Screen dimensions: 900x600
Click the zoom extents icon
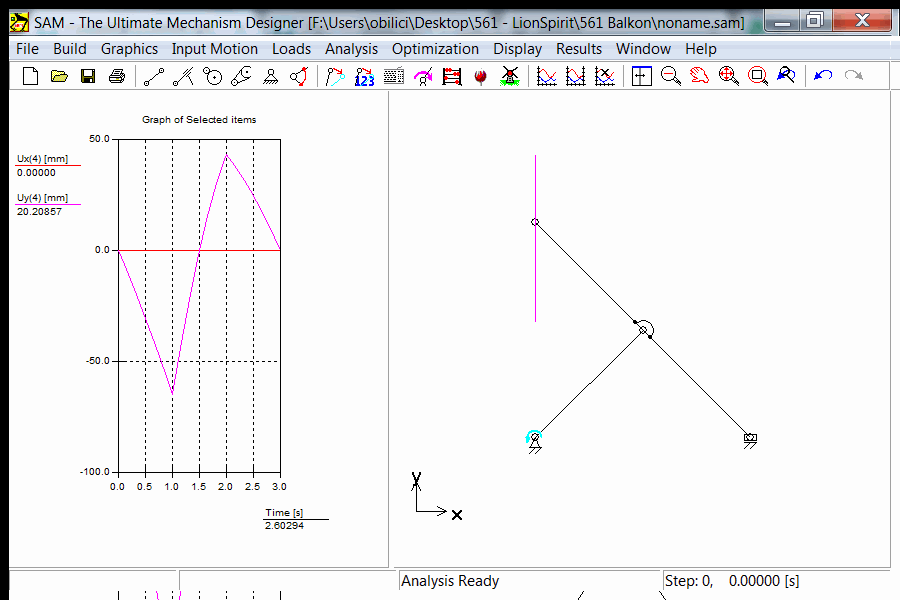click(x=729, y=76)
